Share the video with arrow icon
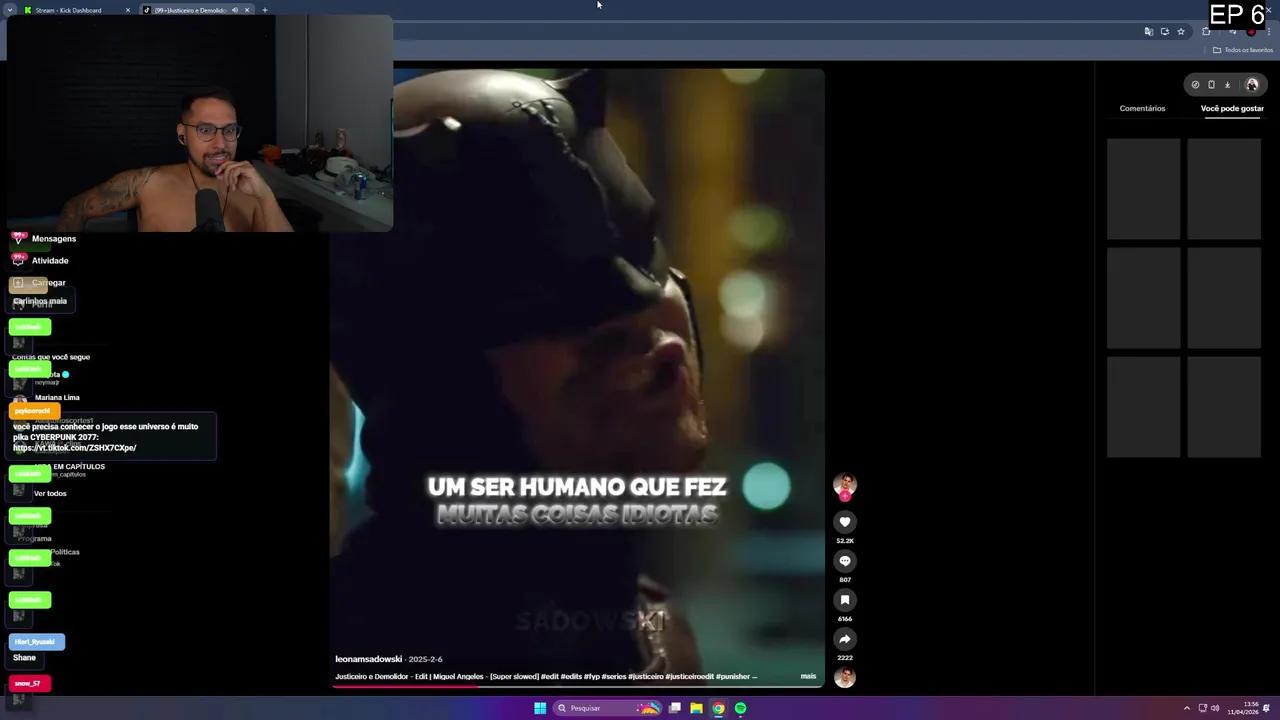 (845, 639)
